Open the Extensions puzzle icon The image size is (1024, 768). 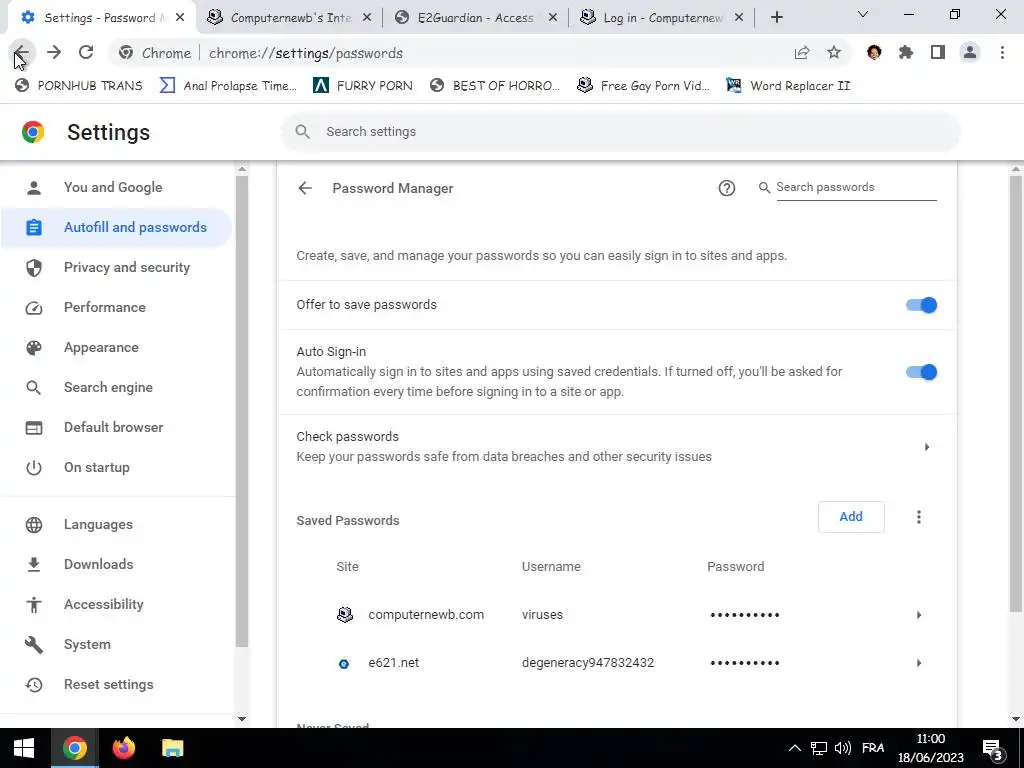point(906,53)
